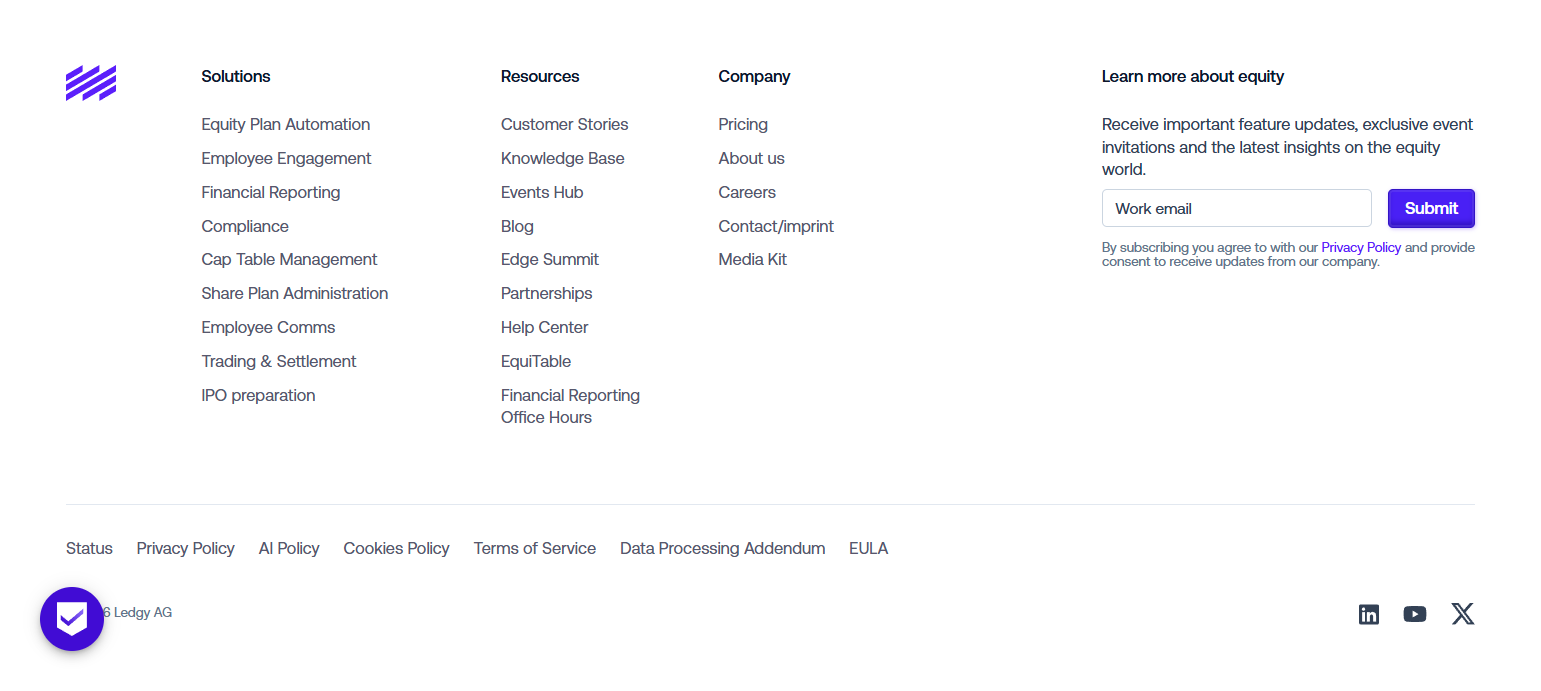Open the Terms of Service
Viewport: 1541px width, 691px height.
coord(535,548)
